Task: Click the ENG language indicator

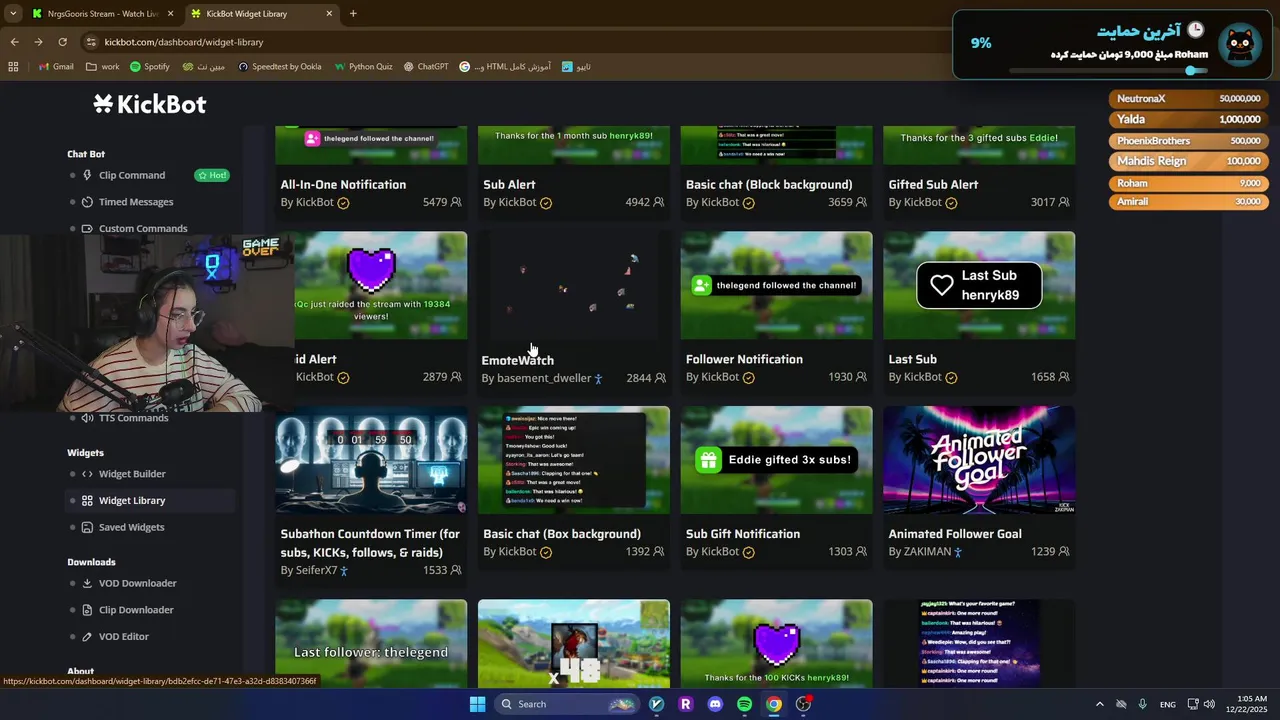Action: point(1168,704)
